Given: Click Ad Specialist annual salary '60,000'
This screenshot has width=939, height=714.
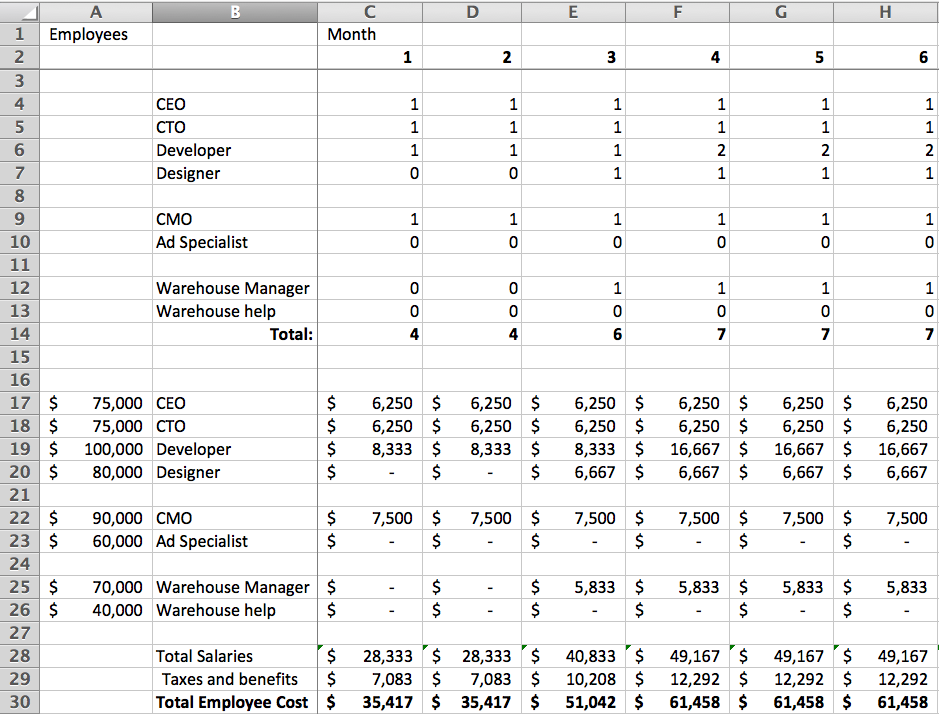Looking at the screenshot, I should coord(96,541).
